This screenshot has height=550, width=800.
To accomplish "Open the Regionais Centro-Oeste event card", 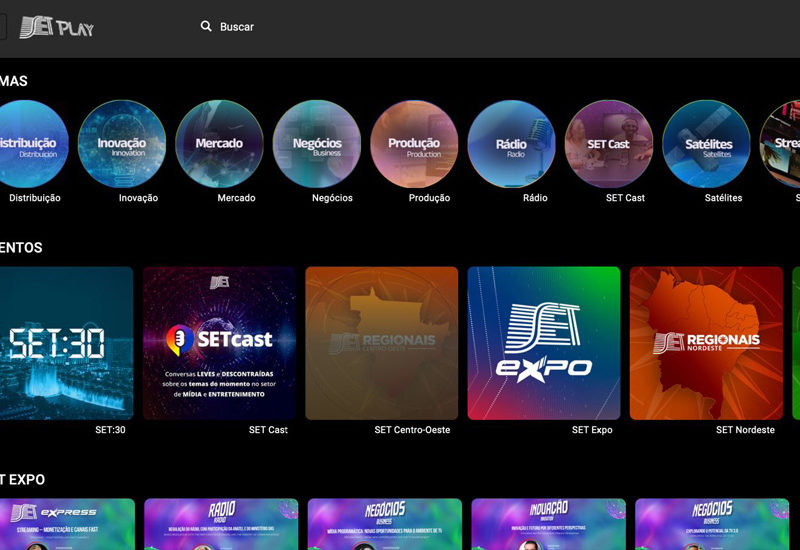I will pos(382,343).
